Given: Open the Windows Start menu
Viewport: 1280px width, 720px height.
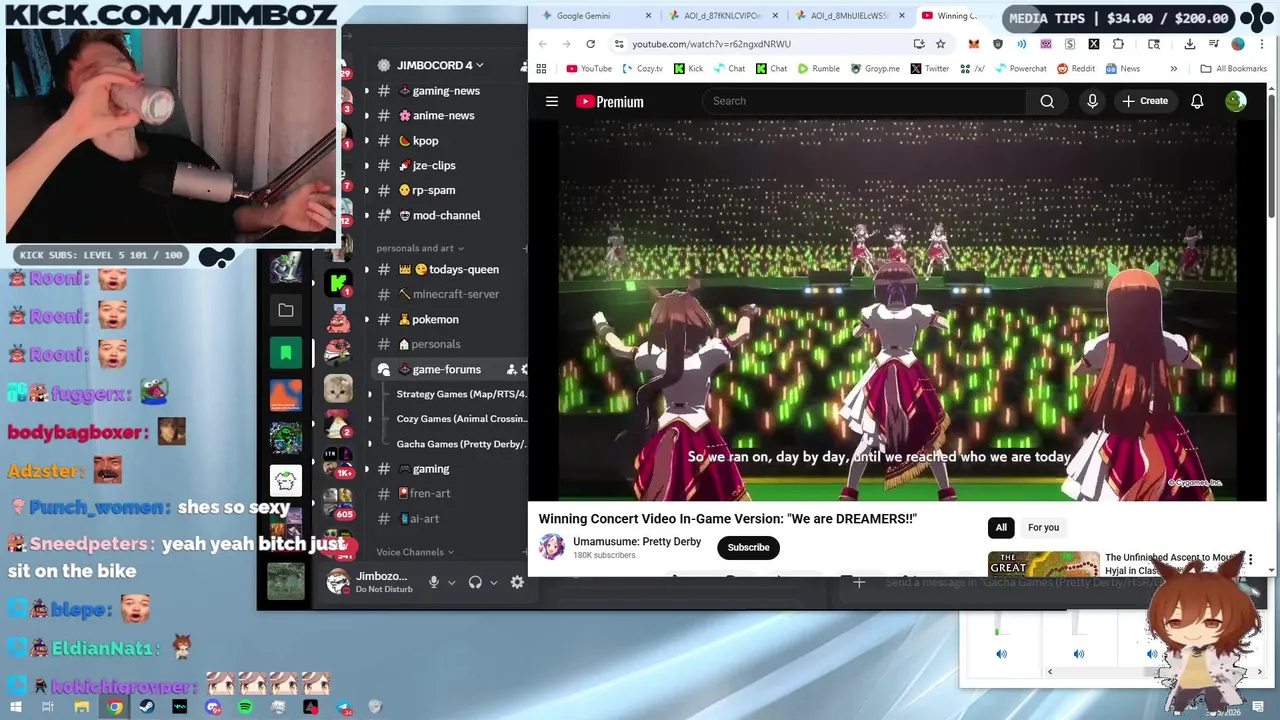Looking at the screenshot, I should tap(16, 707).
